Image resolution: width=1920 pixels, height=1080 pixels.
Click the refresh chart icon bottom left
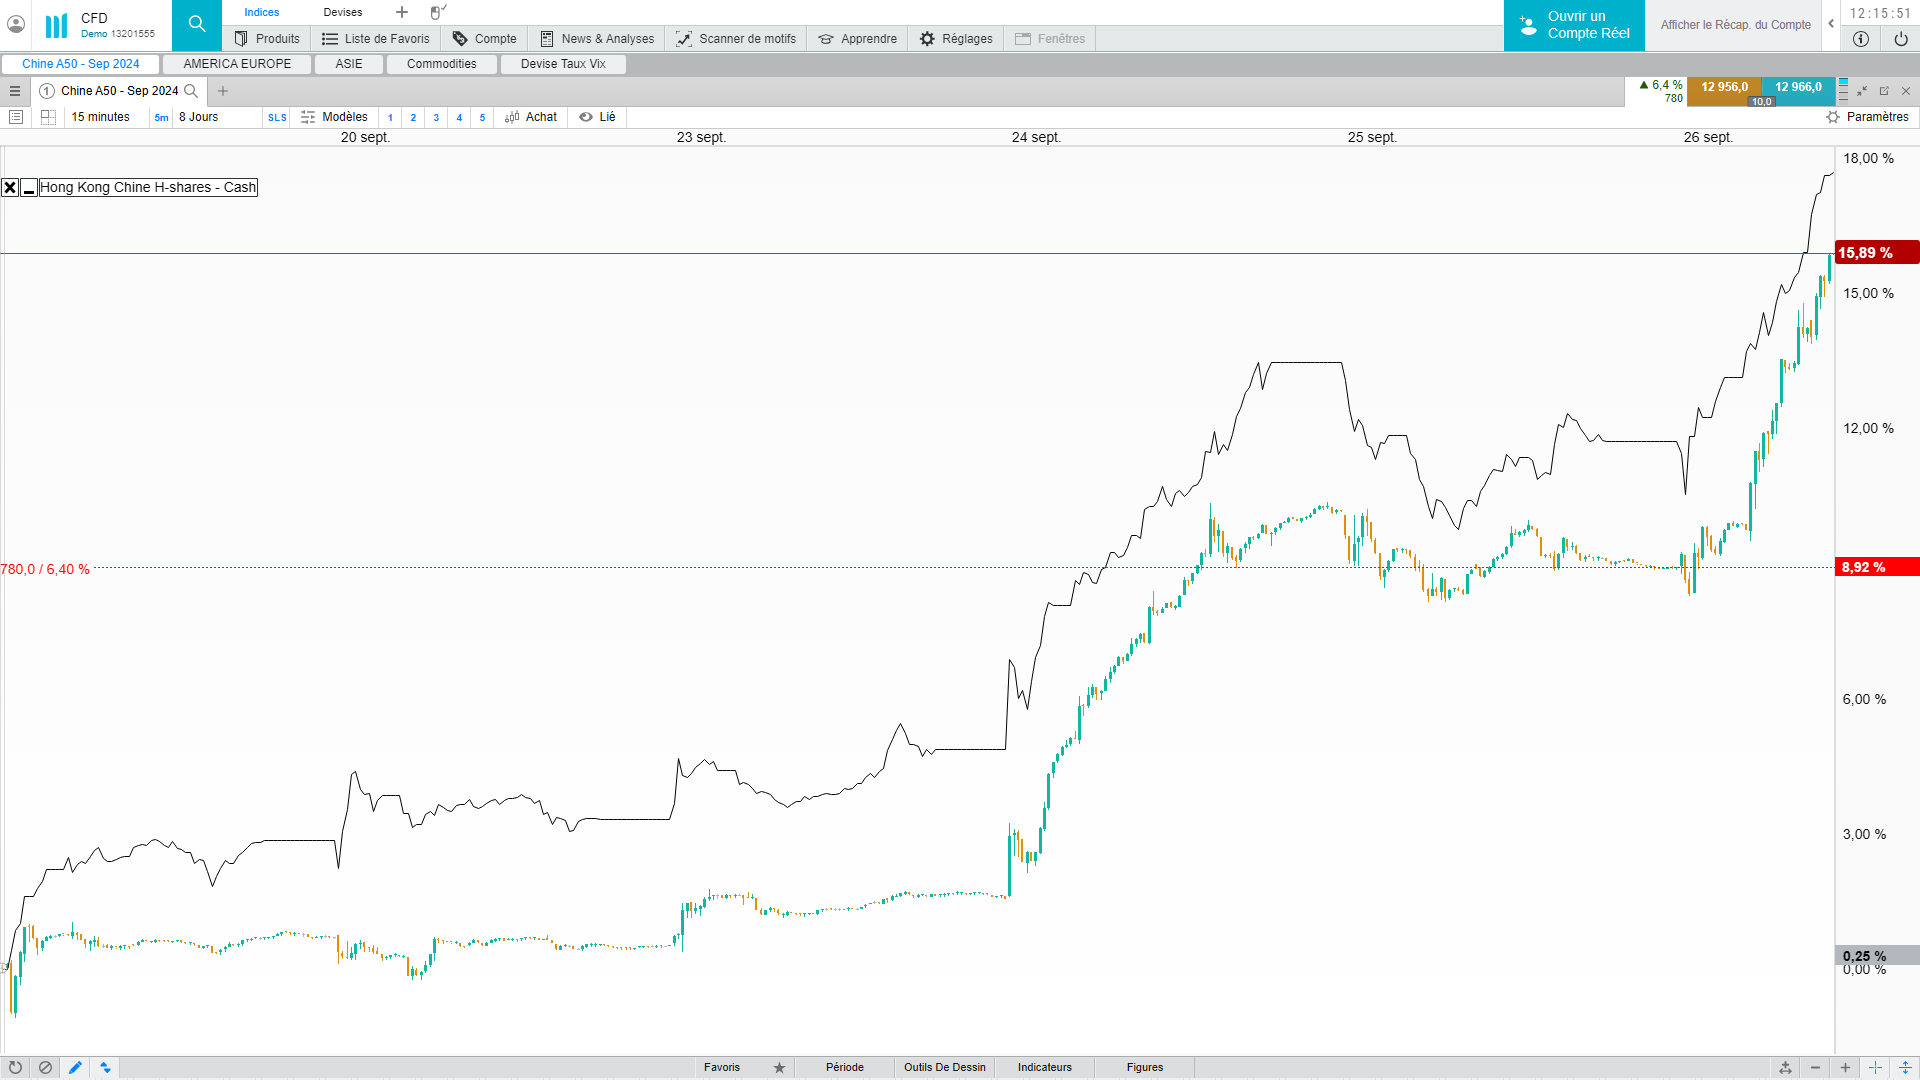[15, 1067]
